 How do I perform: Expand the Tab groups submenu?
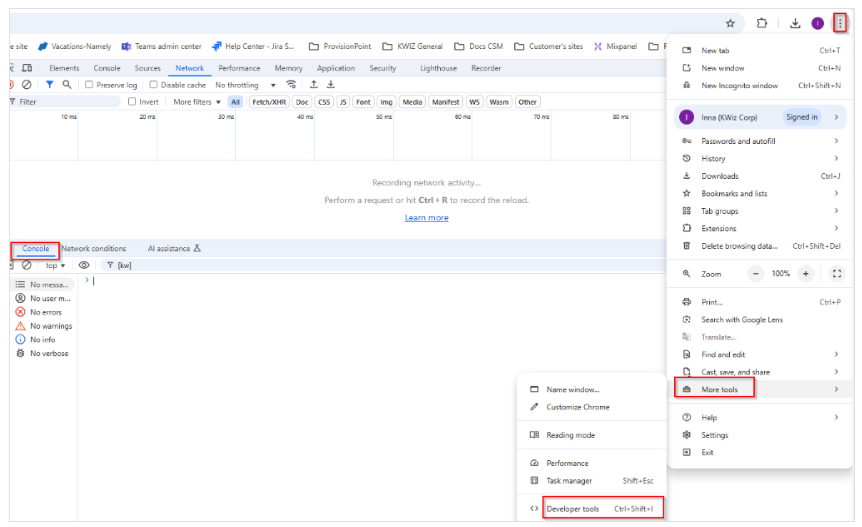760,211
